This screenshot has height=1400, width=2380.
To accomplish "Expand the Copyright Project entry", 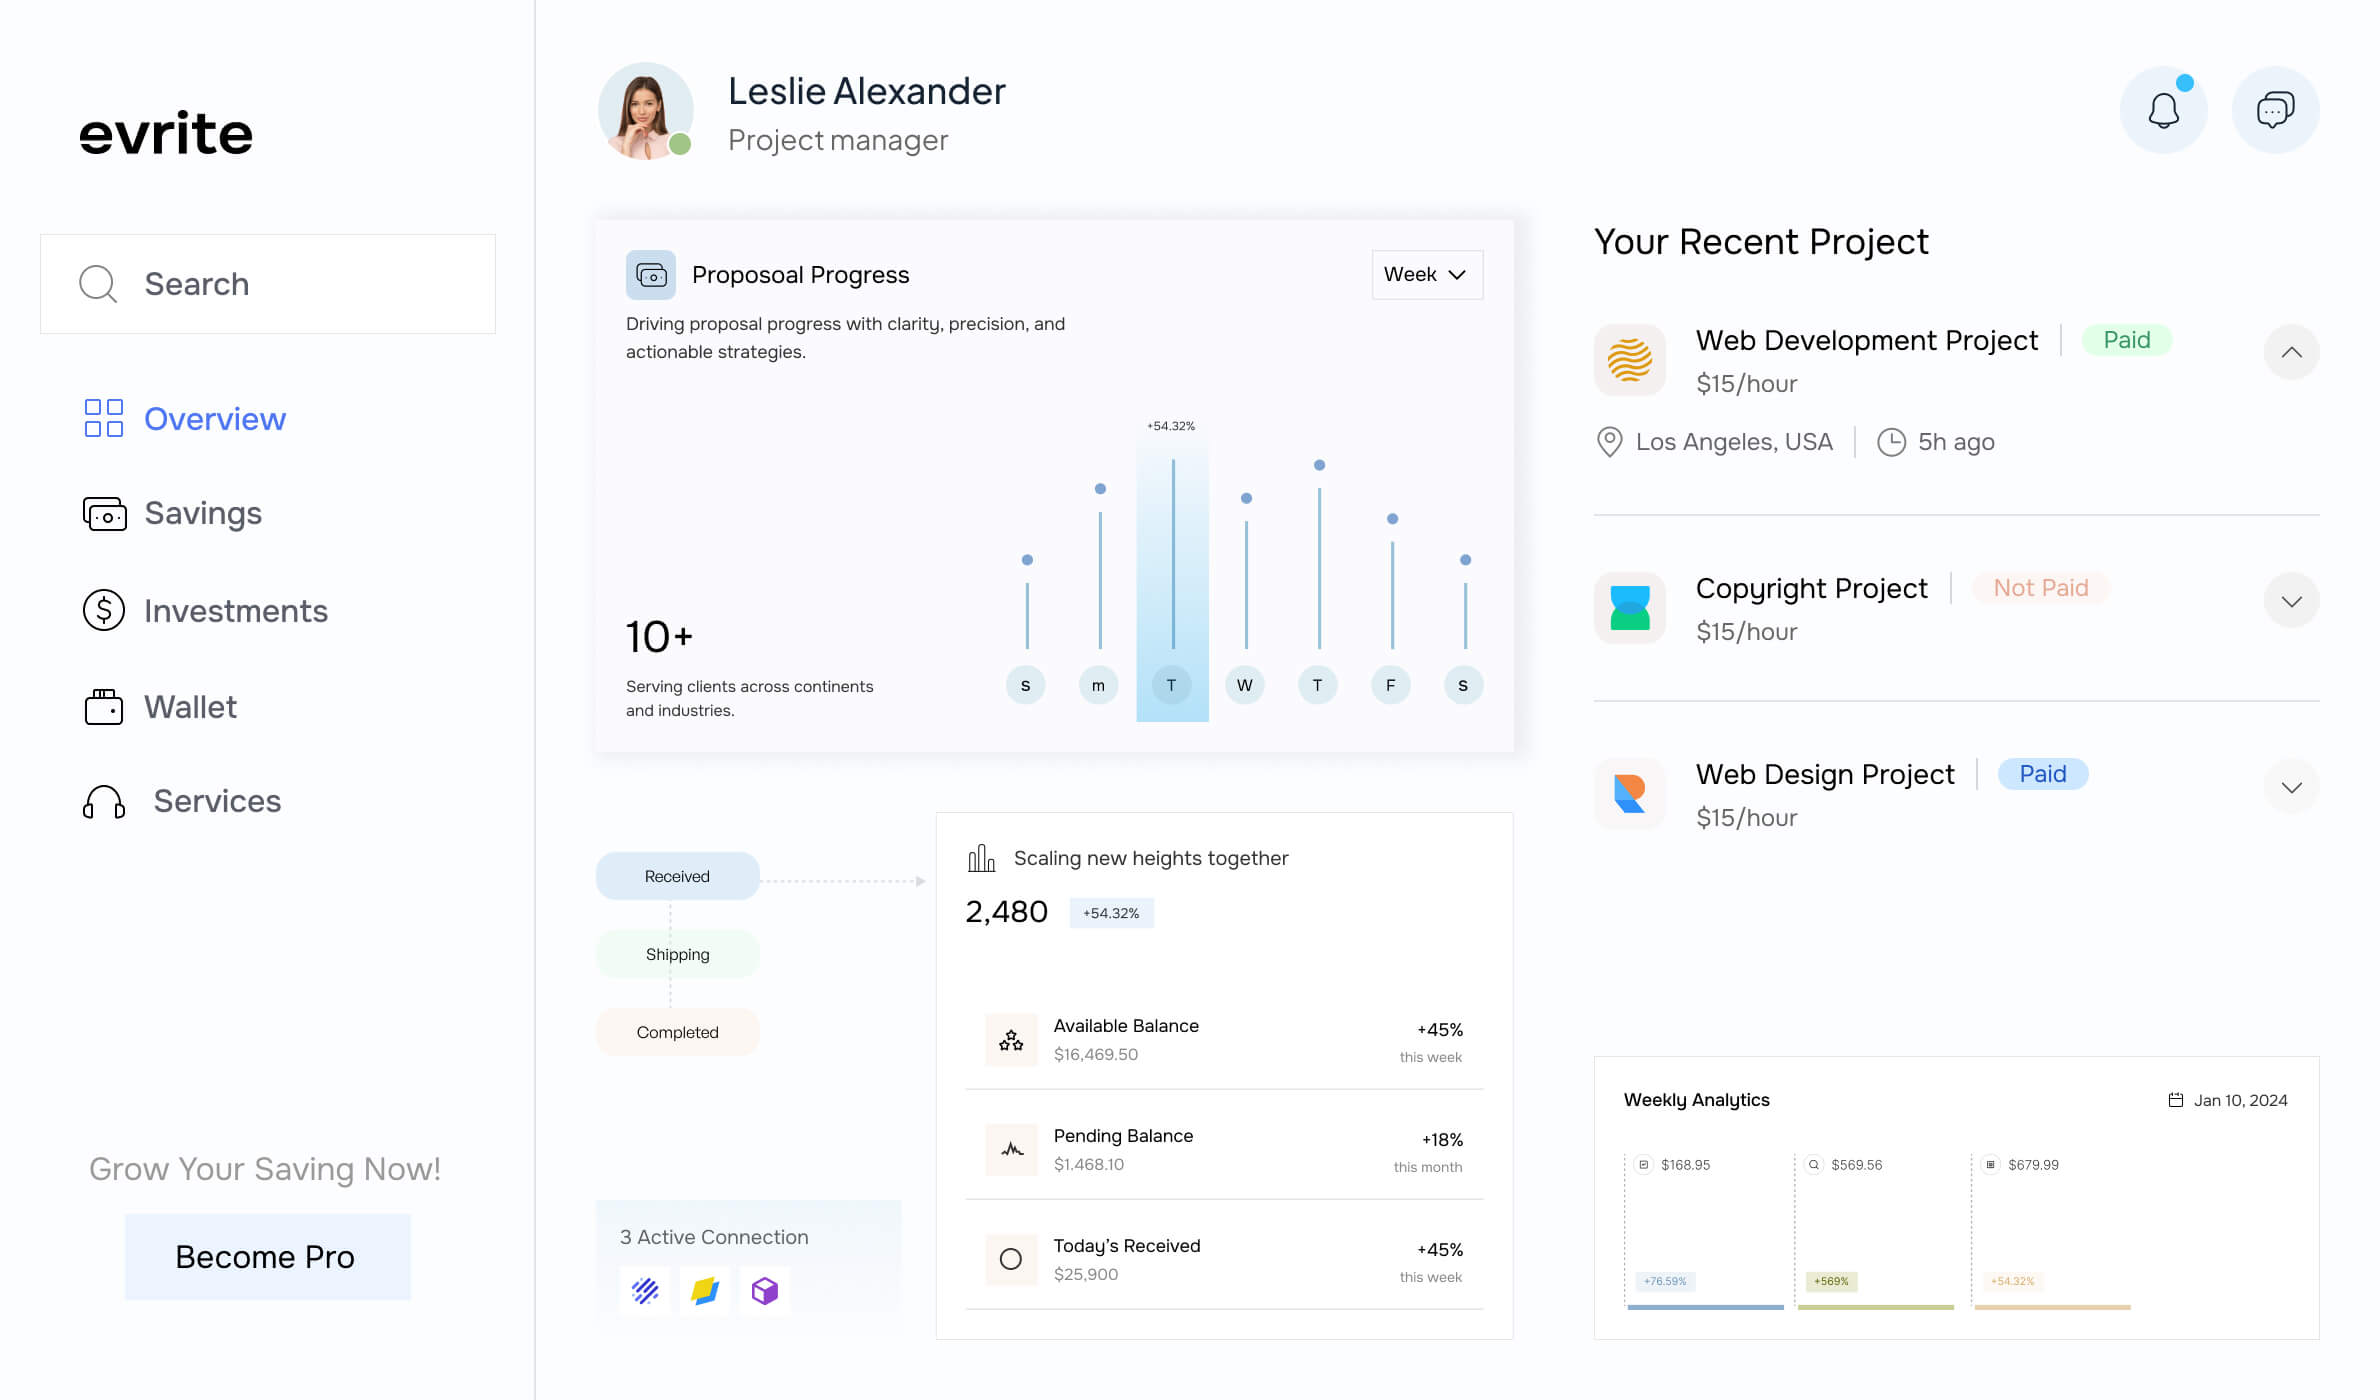I will [2291, 601].
